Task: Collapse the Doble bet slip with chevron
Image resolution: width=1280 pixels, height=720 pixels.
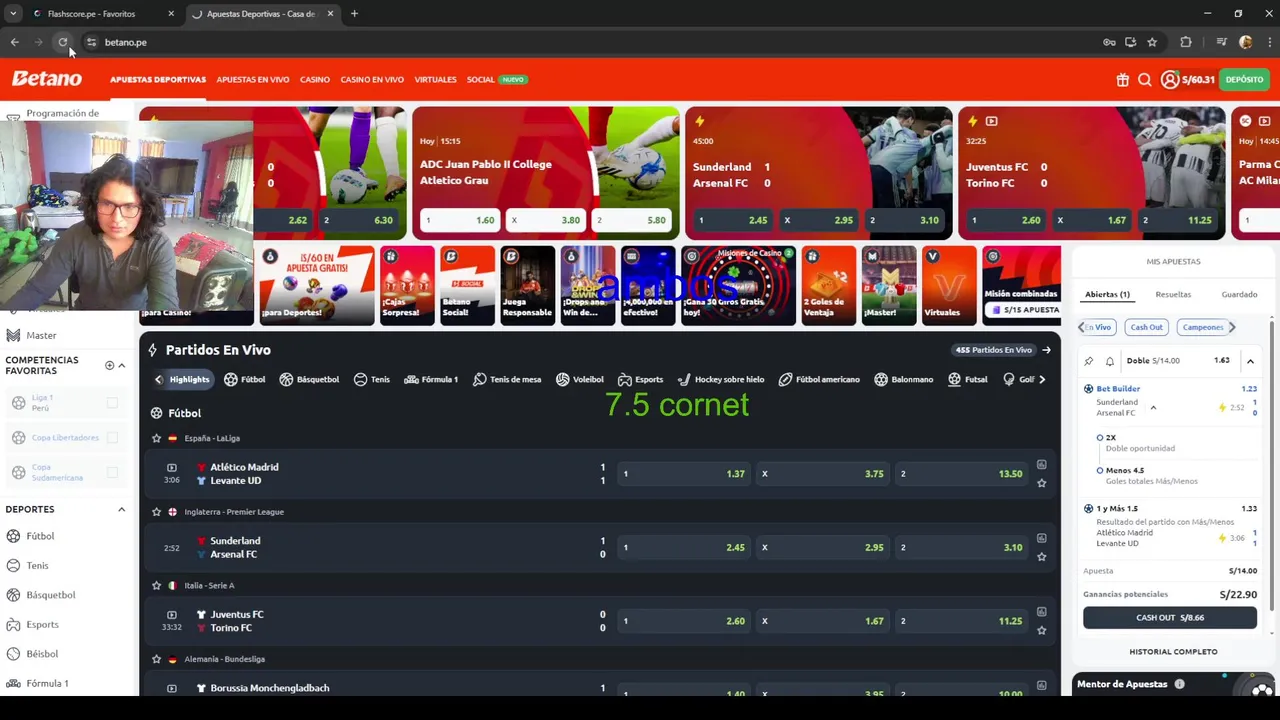Action: pos(1250,361)
